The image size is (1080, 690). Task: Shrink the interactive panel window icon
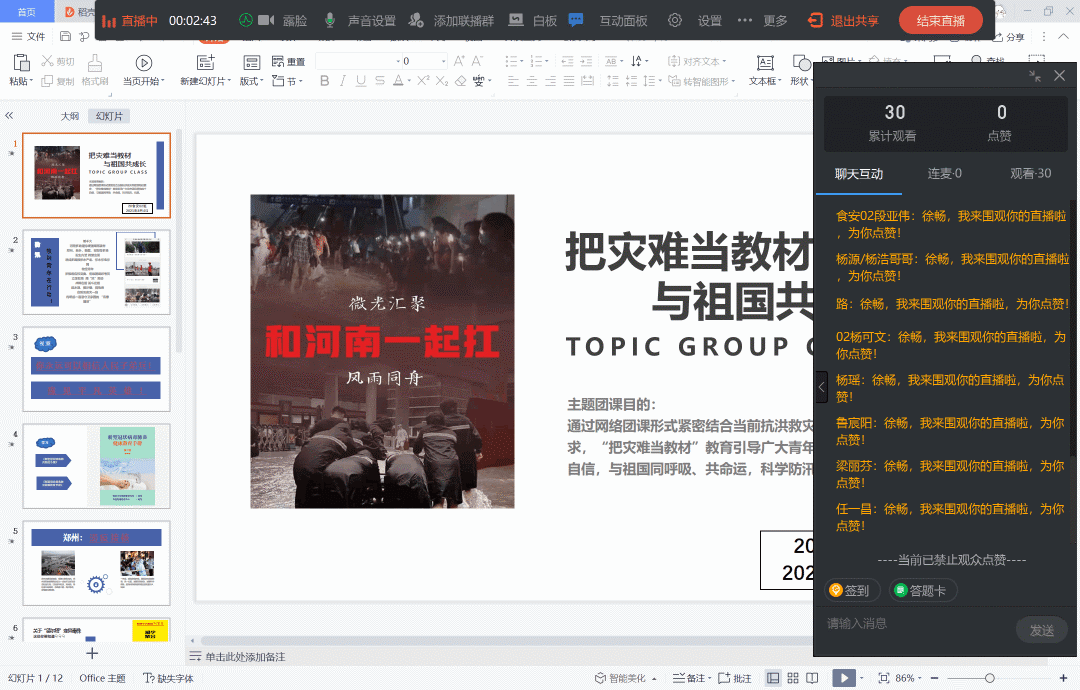[1034, 76]
